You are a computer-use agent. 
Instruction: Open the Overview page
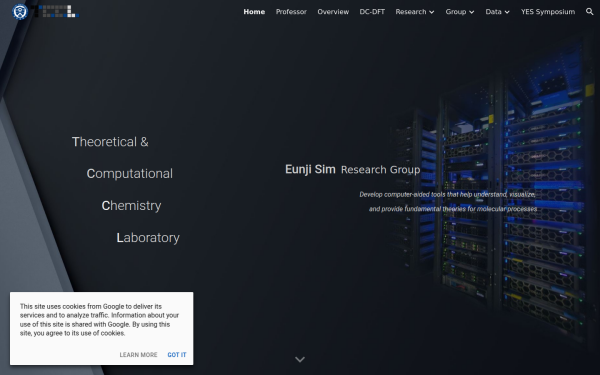[333, 12]
